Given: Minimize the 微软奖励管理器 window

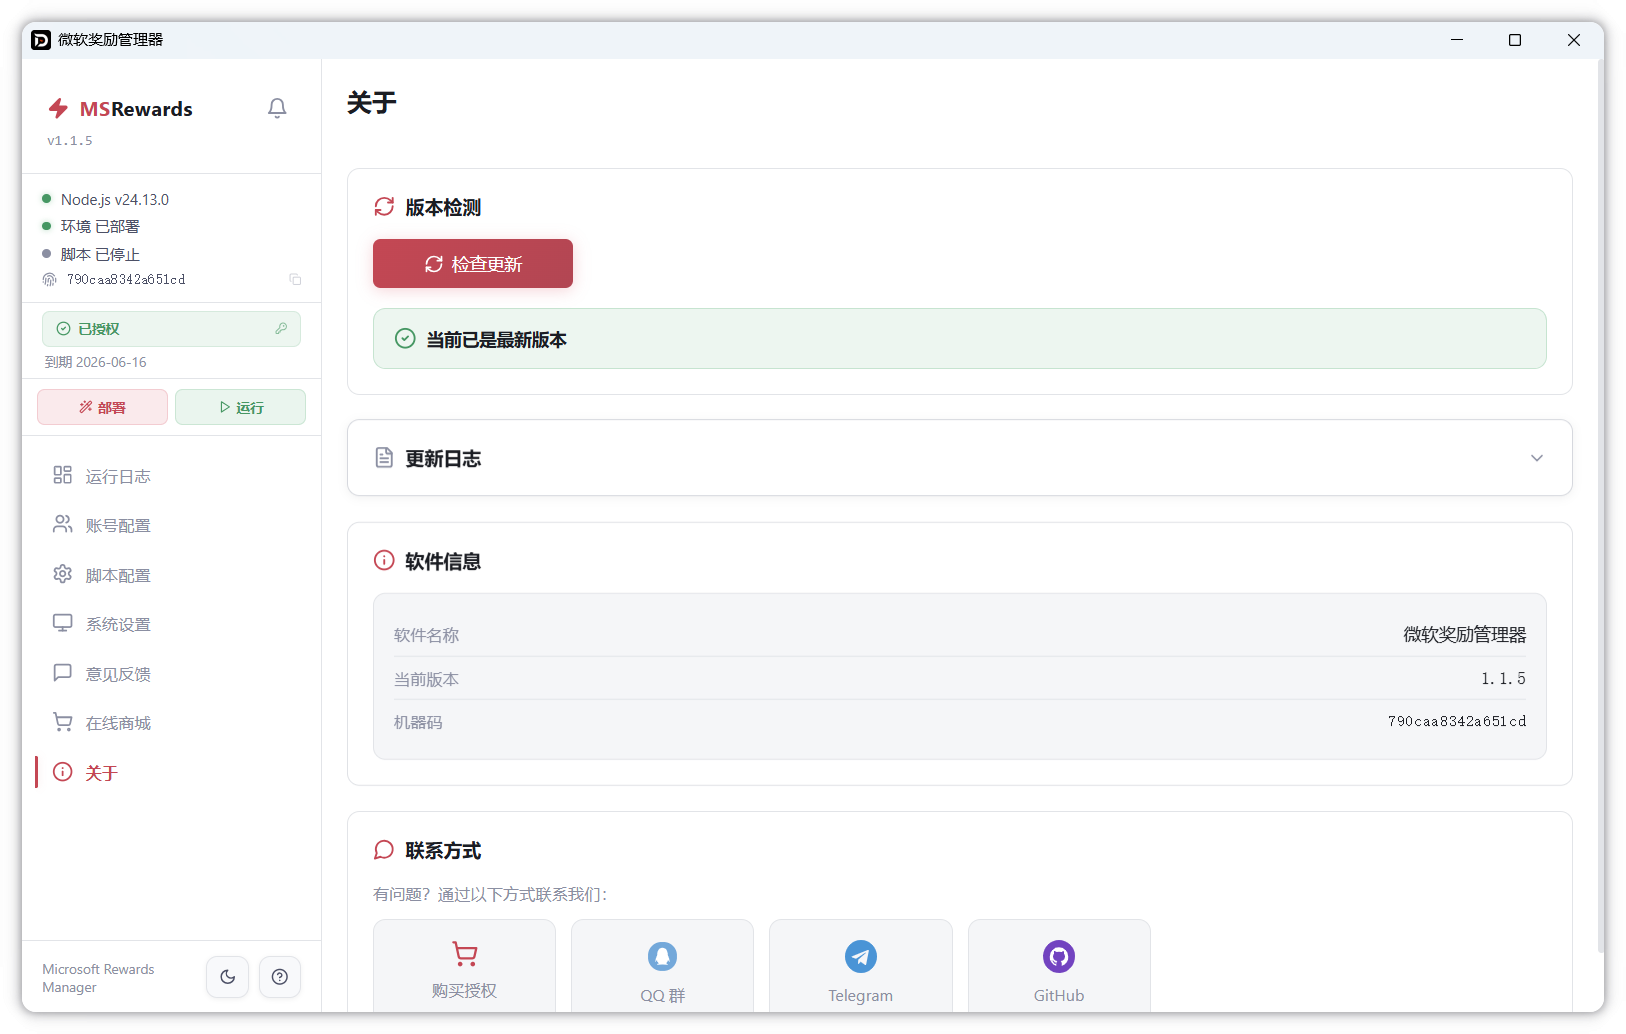Looking at the screenshot, I should point(1457,40).
